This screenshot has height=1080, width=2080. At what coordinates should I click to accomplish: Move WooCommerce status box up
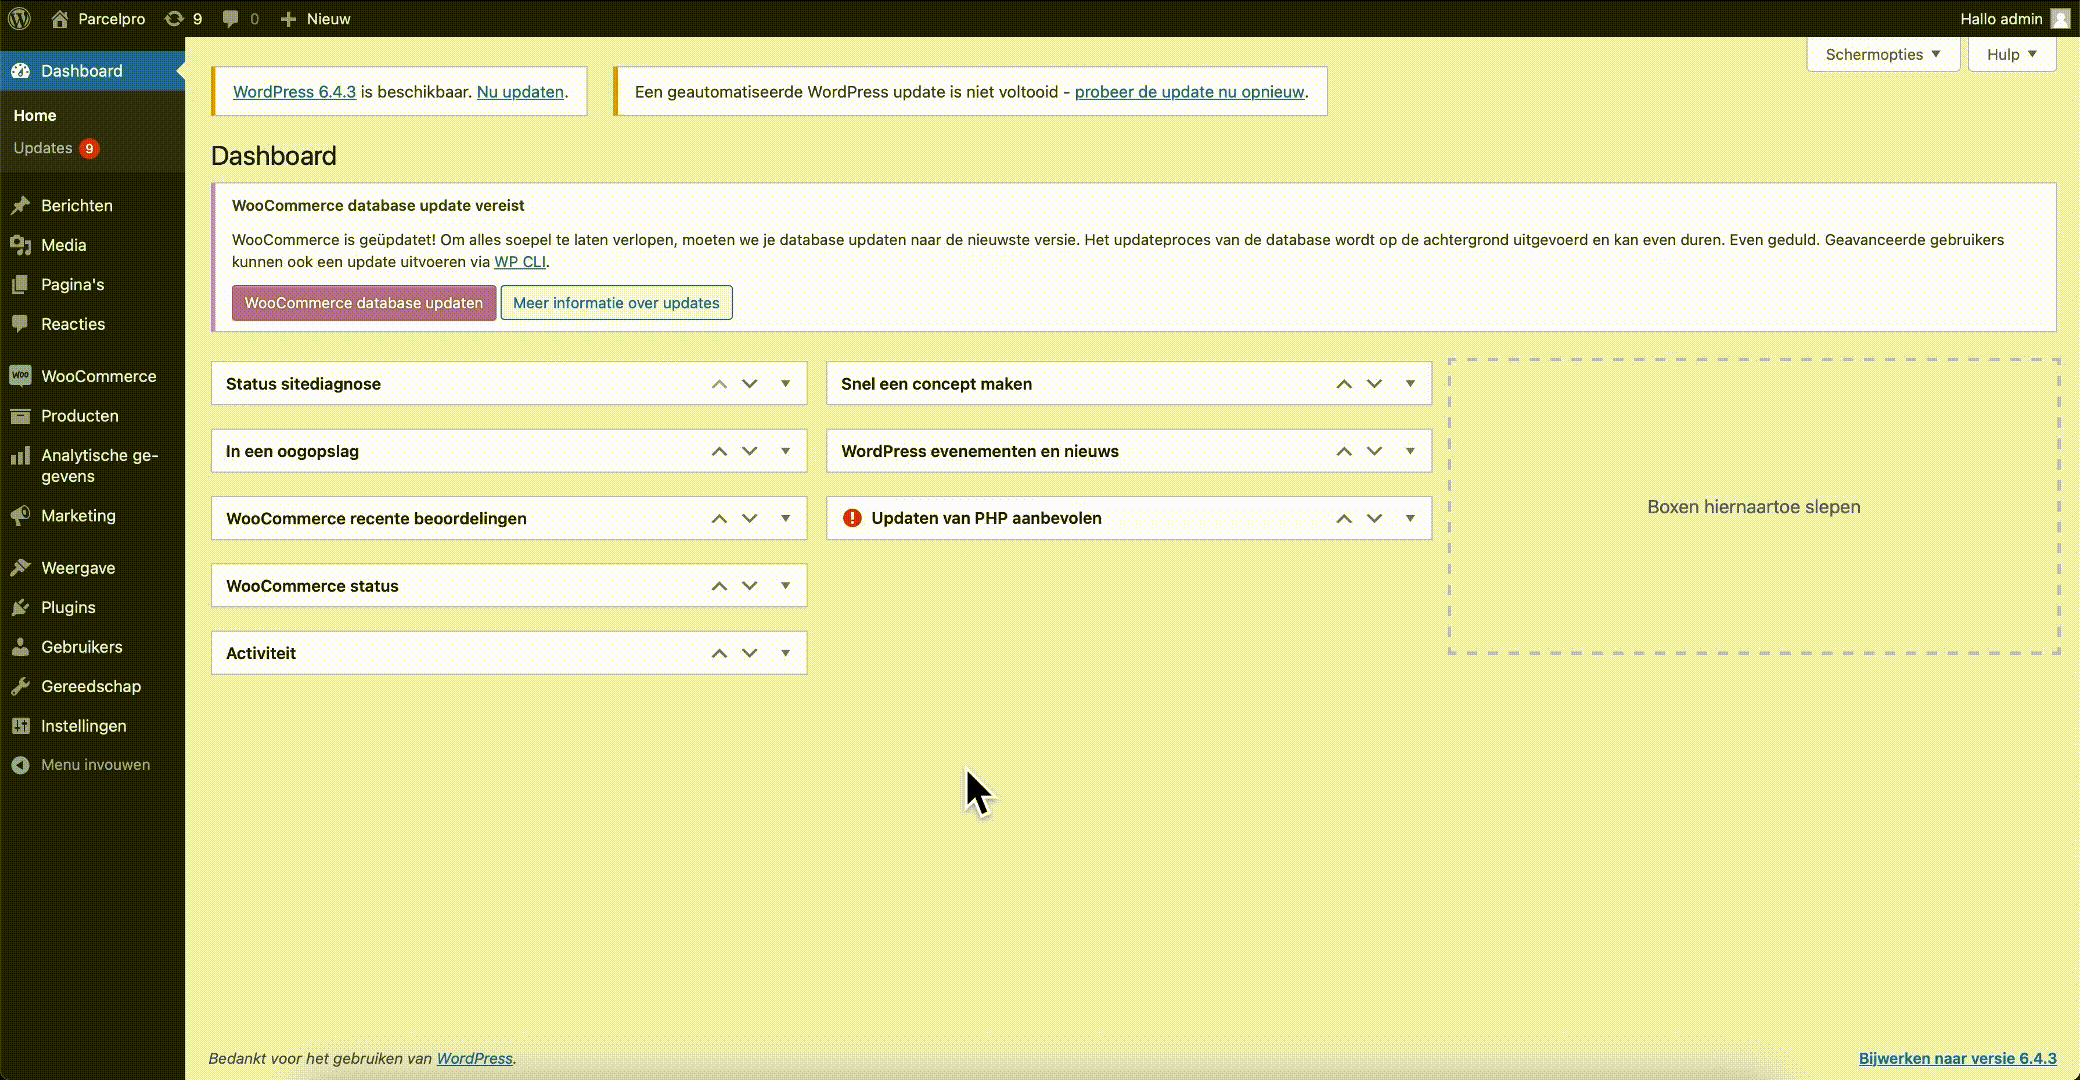click(x=719, y=586)
